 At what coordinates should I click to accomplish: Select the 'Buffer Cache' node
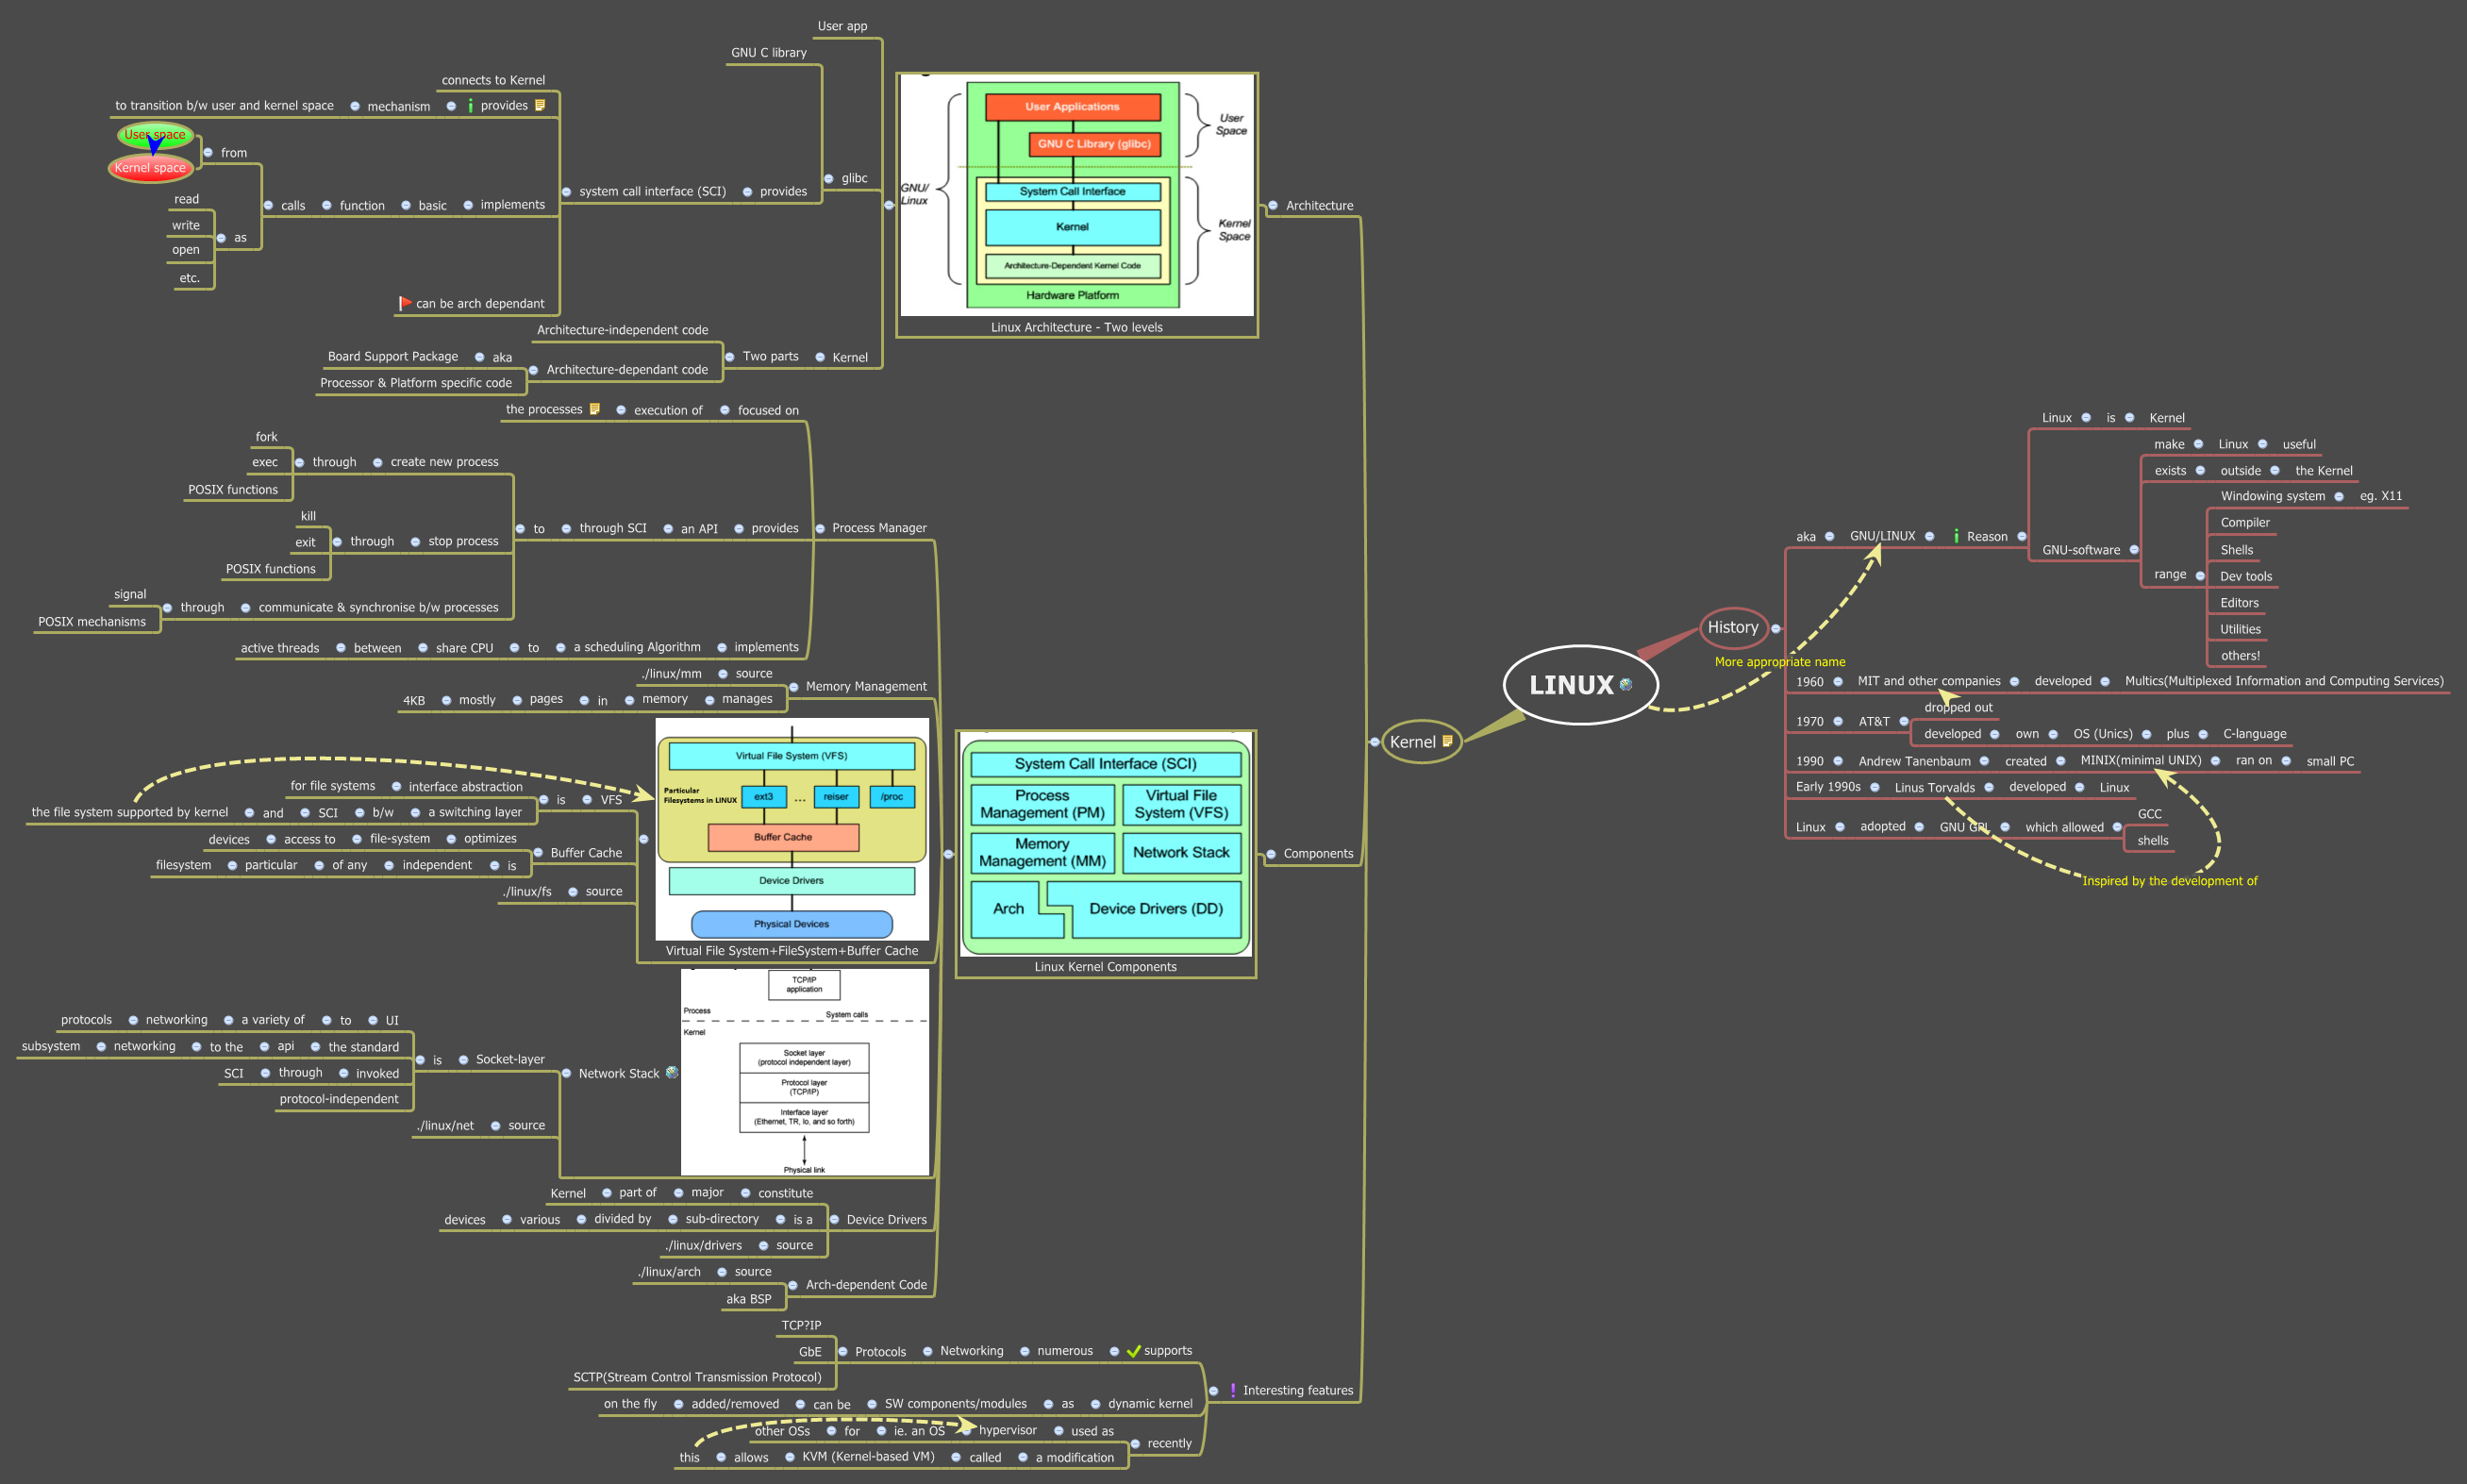[586, 853]
